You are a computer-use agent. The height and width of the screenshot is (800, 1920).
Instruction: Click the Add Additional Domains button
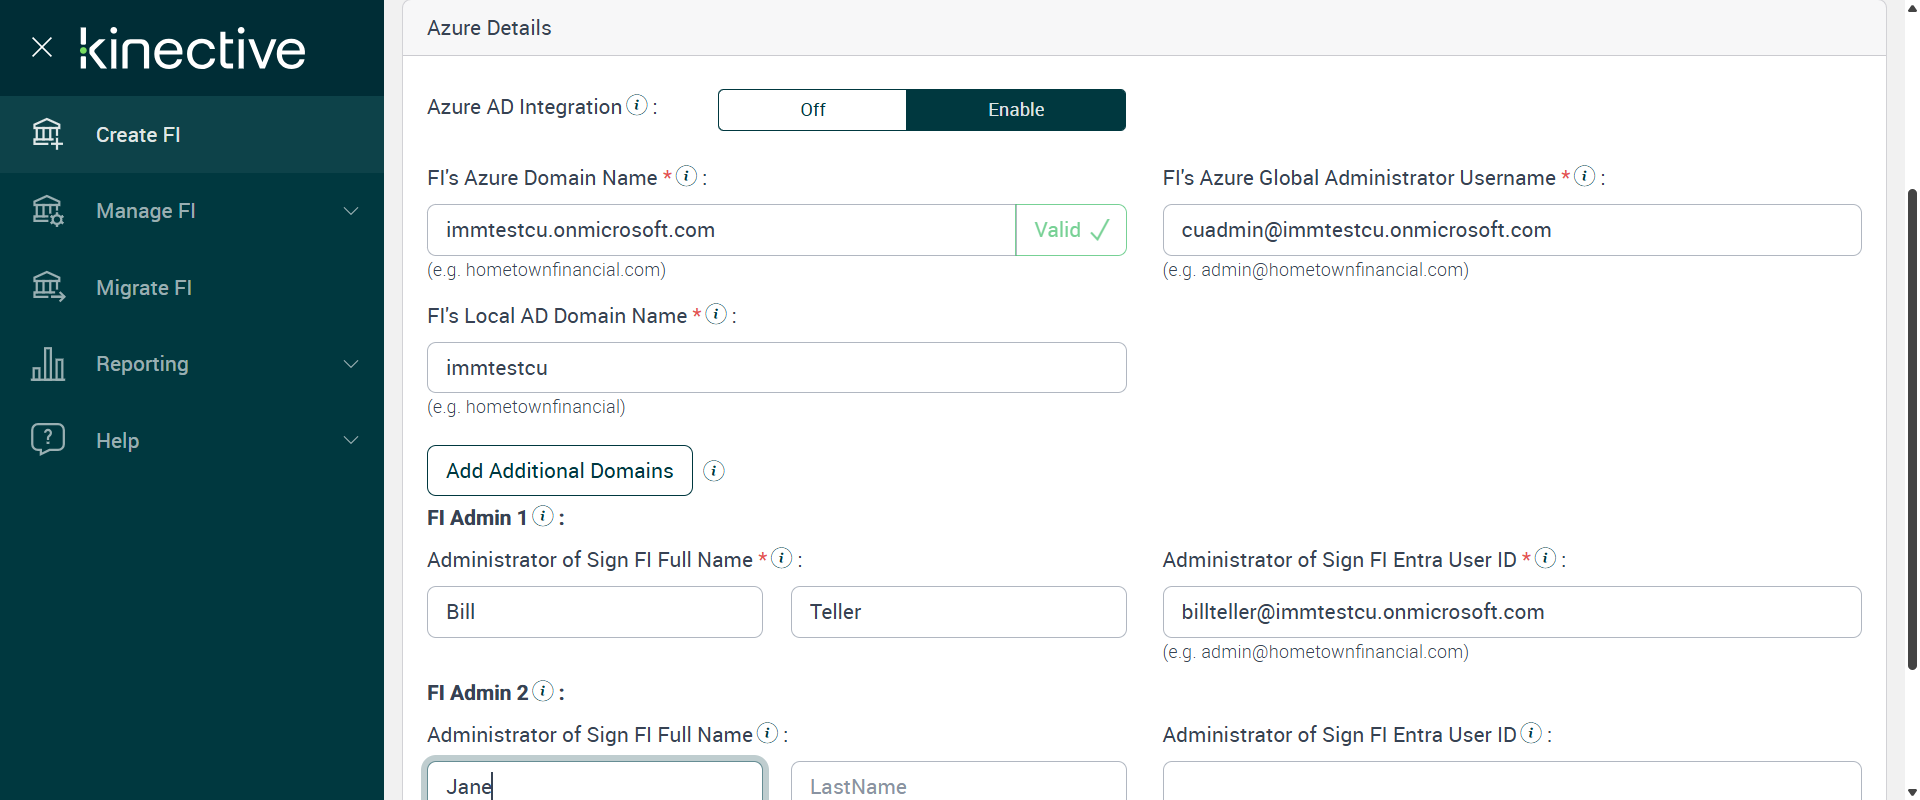[x=560, y=471]
